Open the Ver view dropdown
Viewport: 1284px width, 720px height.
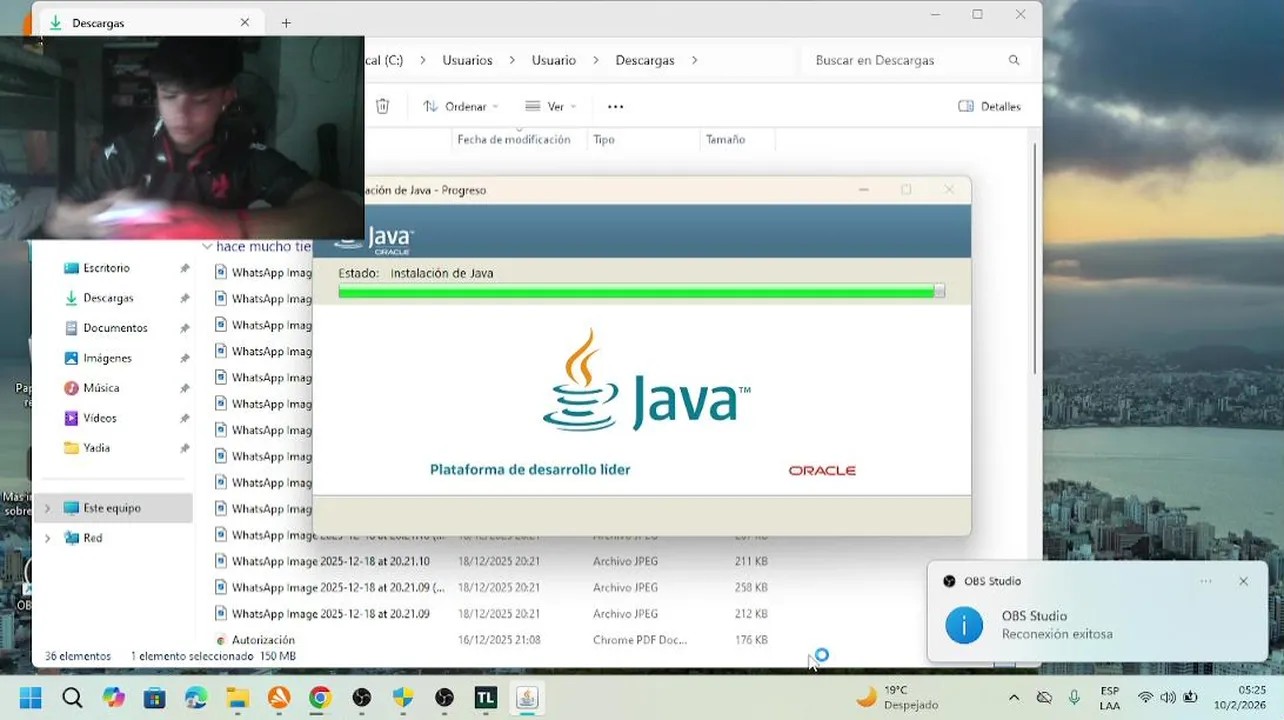click(550, 106)
